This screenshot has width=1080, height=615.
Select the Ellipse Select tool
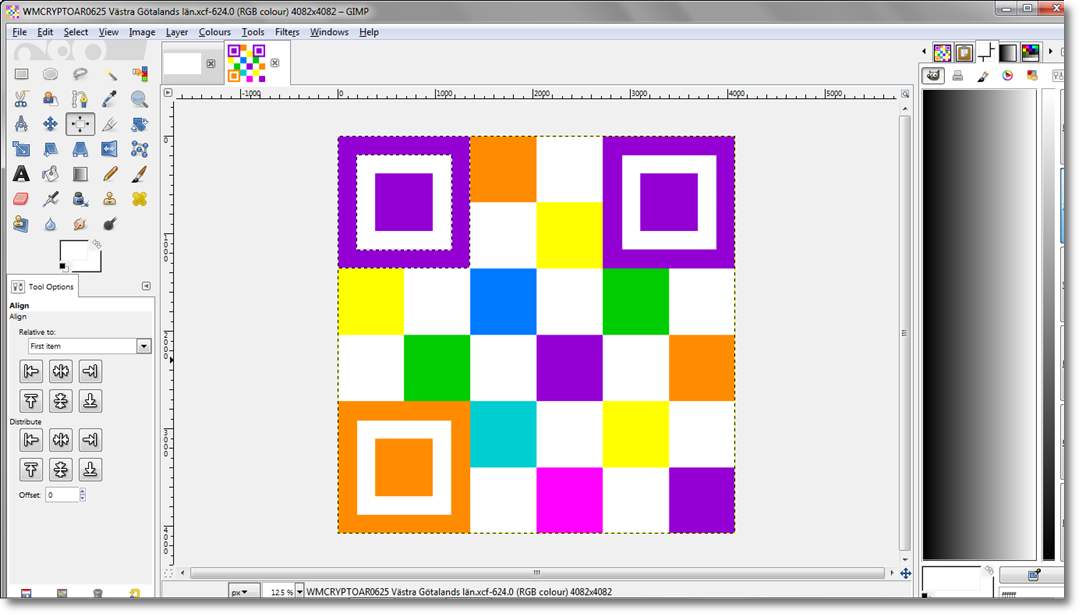50,74
